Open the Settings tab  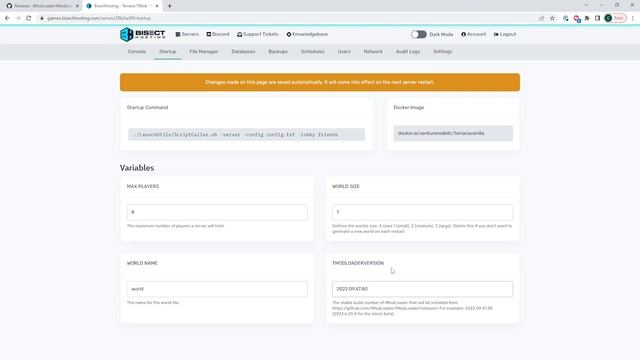coord(442,52)
